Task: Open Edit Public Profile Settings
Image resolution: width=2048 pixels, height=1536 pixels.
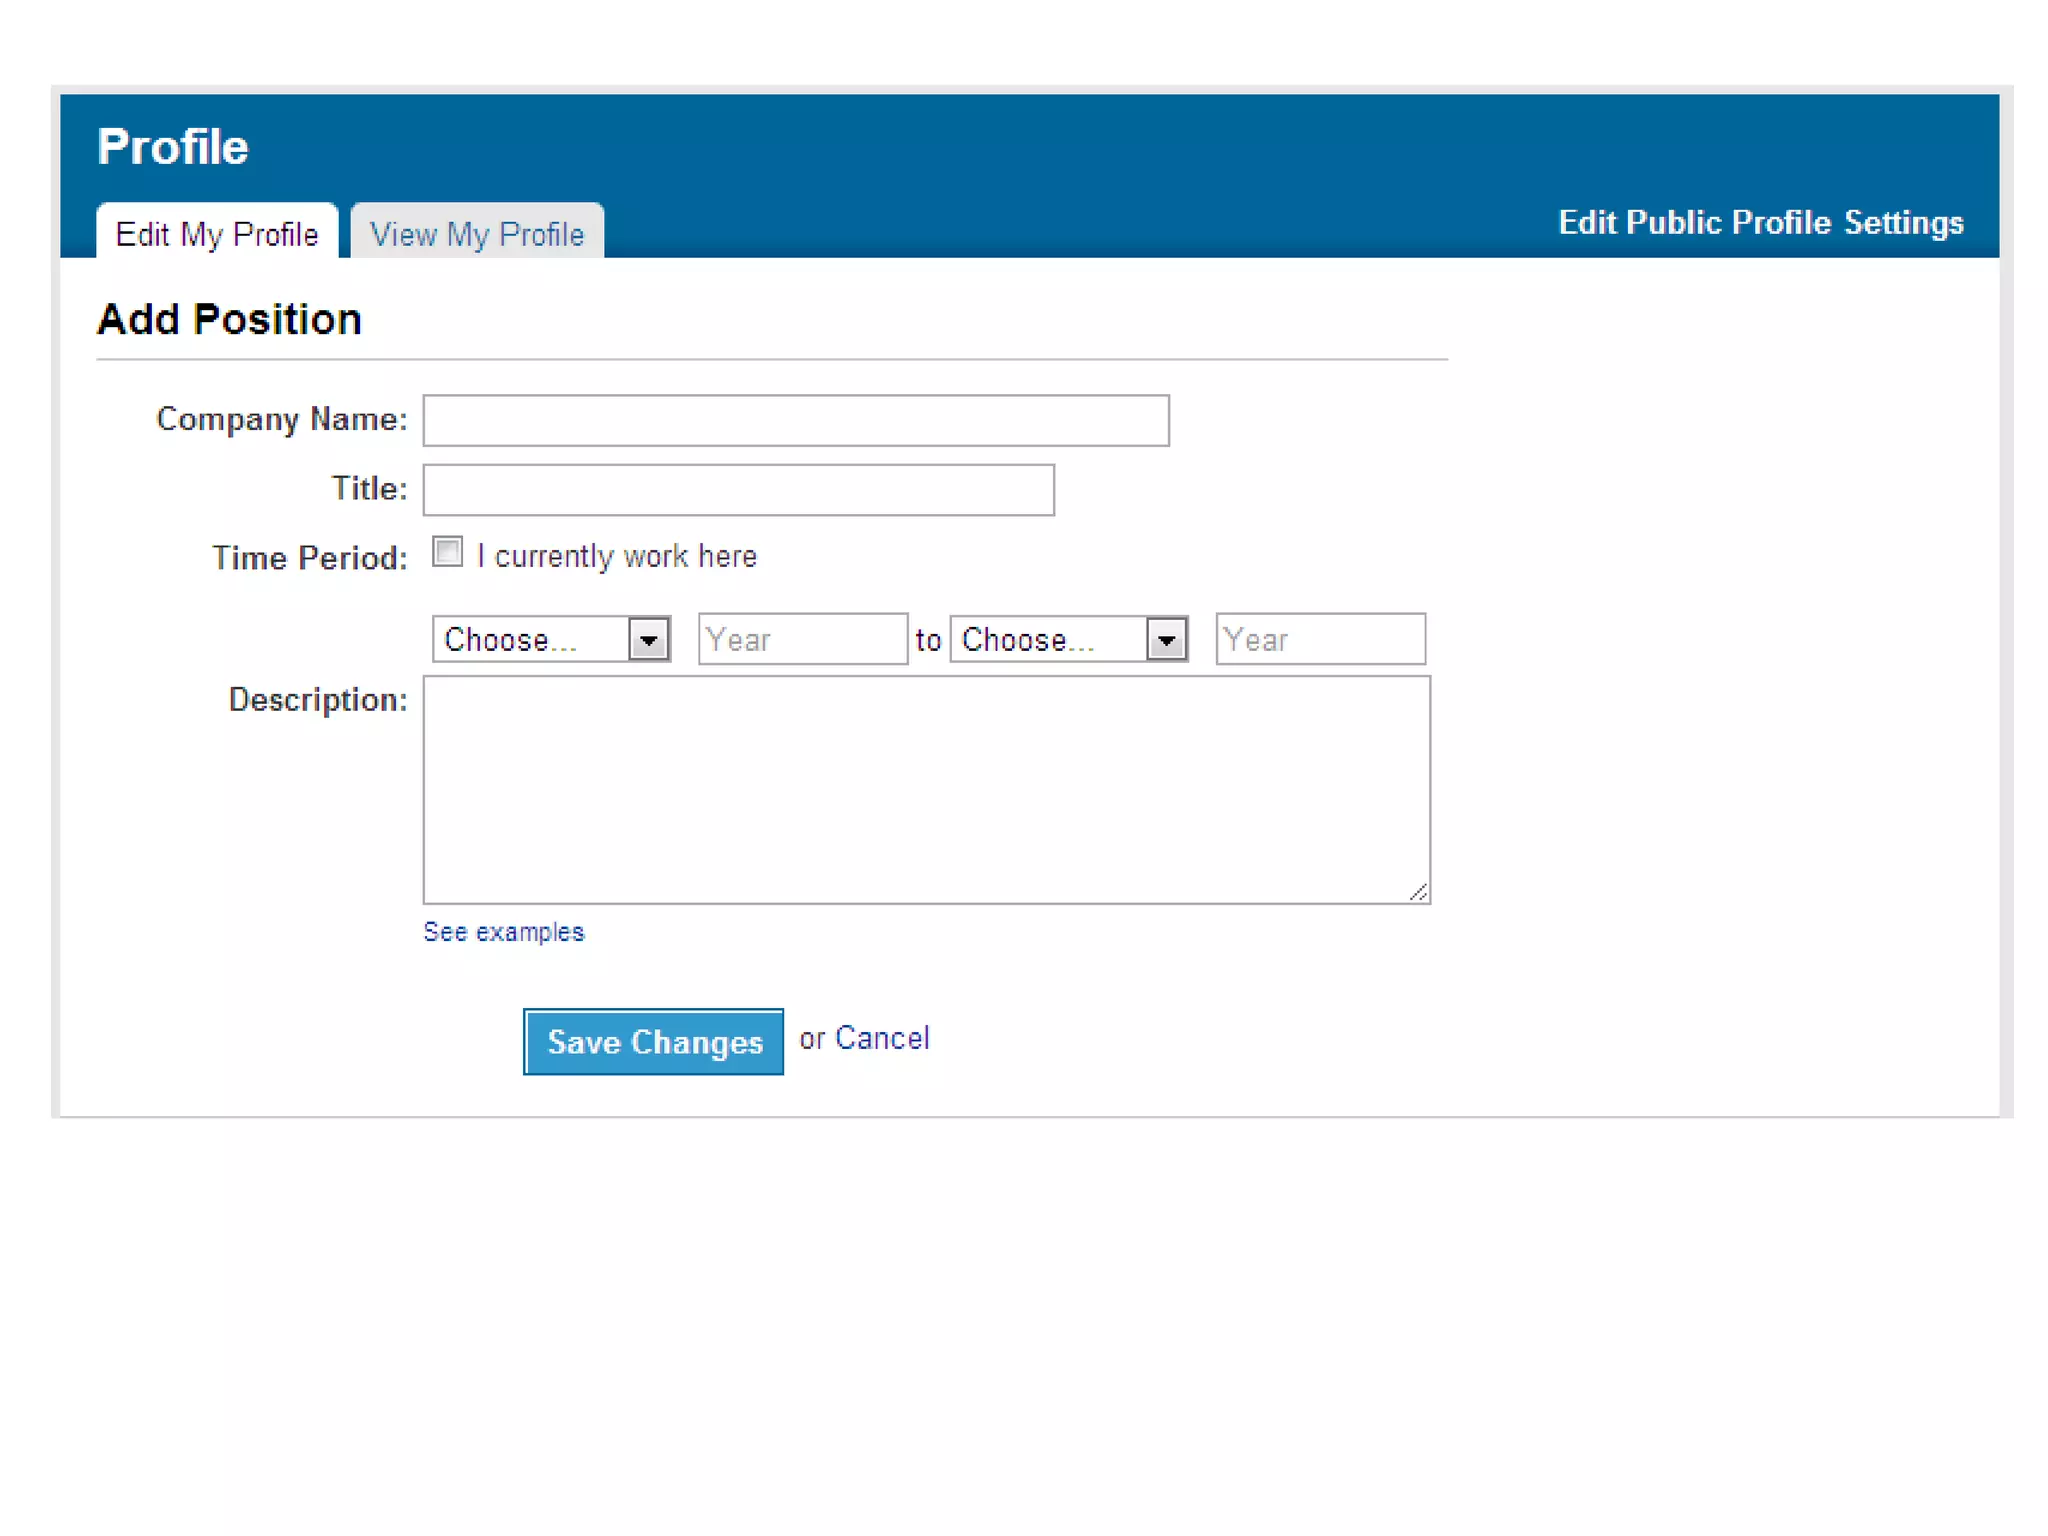Action: (x=1760, y=222)
